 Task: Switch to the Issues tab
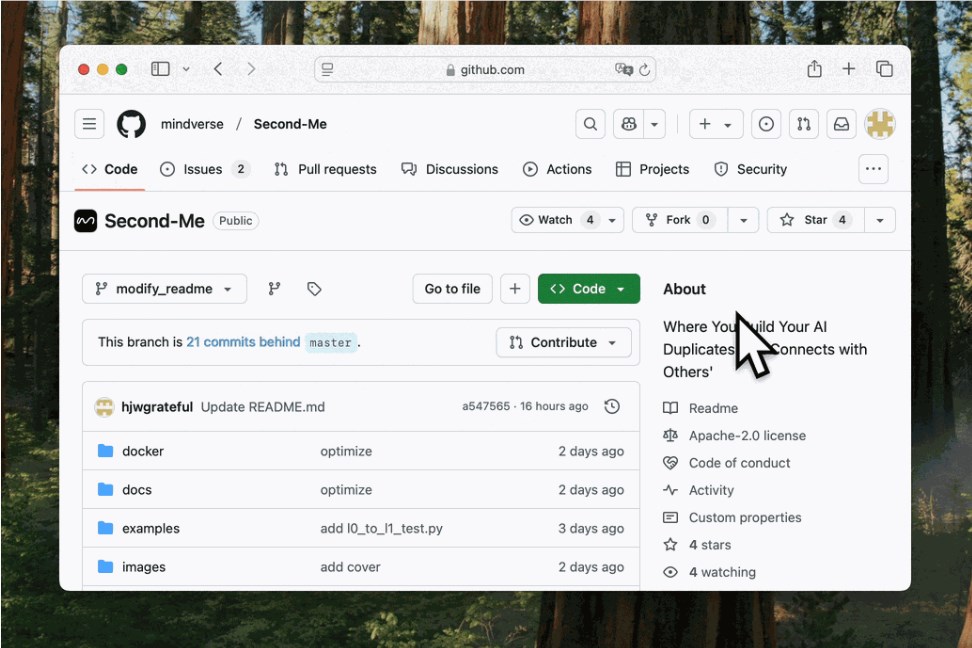[x=205, y=169]
